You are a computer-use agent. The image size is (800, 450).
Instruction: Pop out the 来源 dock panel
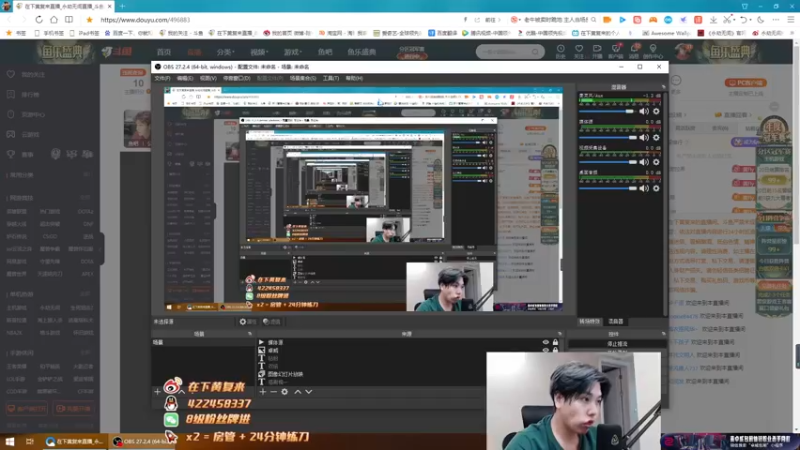pos(559,334)
